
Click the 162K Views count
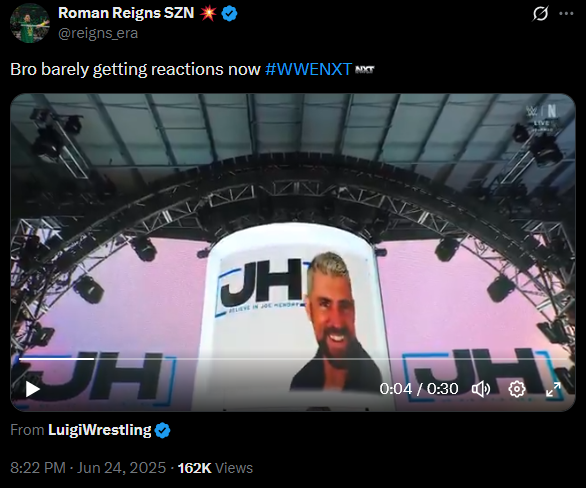coord(215,468)
